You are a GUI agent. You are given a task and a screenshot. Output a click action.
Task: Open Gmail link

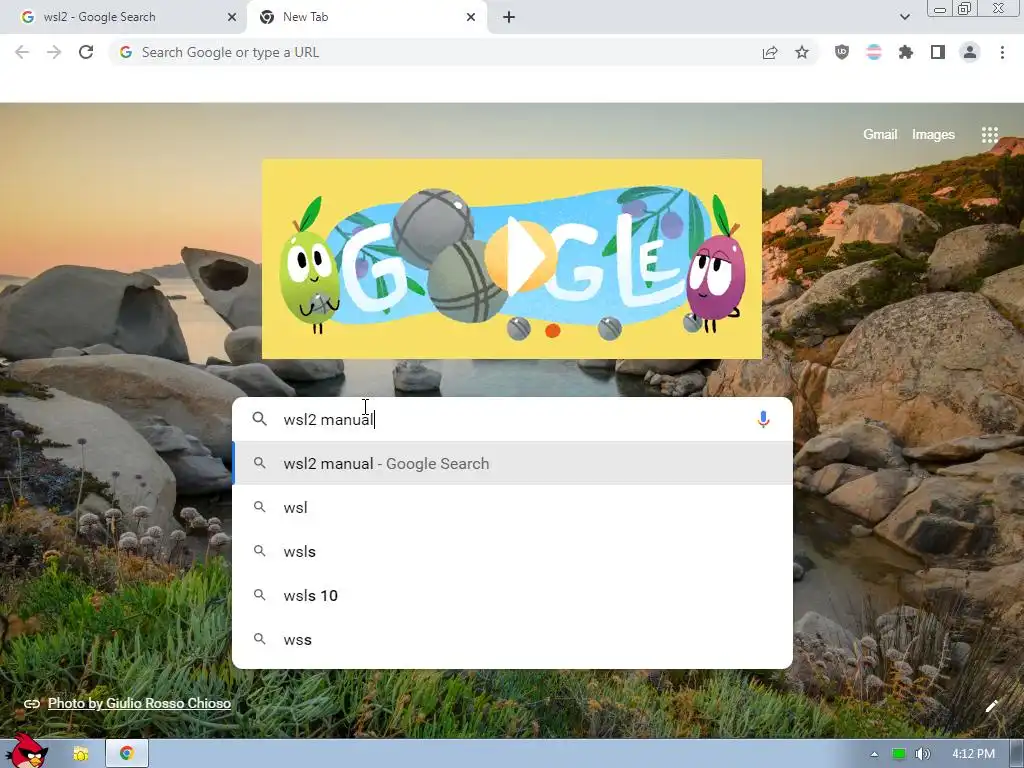[880, 135]
